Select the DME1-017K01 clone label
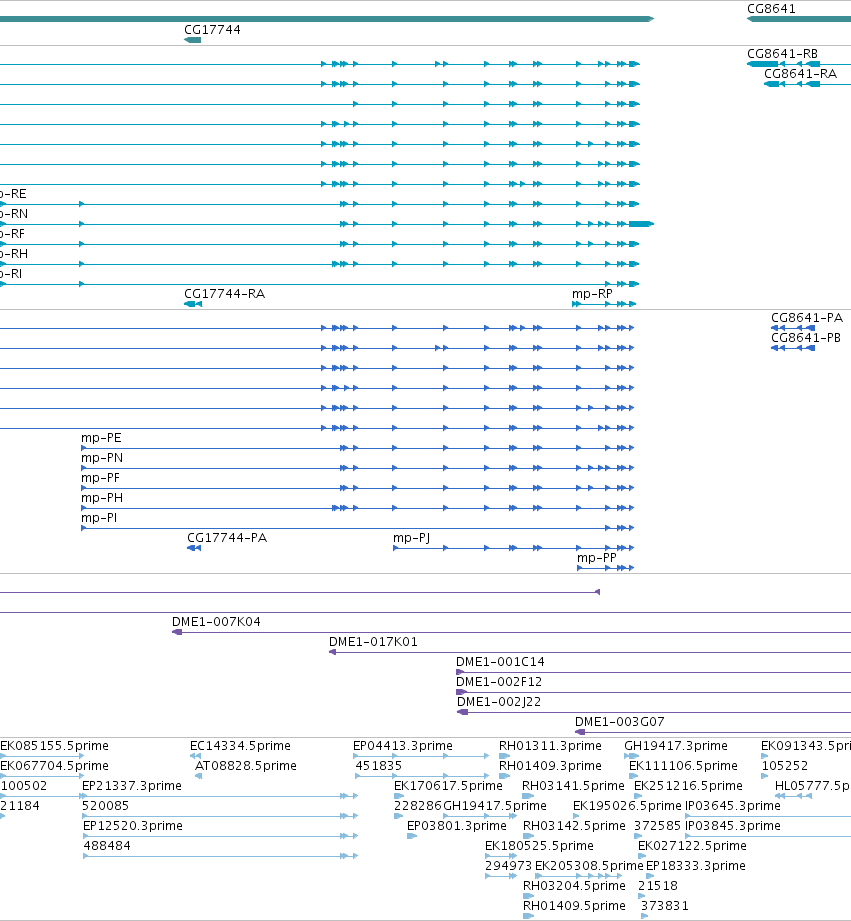The width and height of the screenshot is (851, 921). click(373, 641)
